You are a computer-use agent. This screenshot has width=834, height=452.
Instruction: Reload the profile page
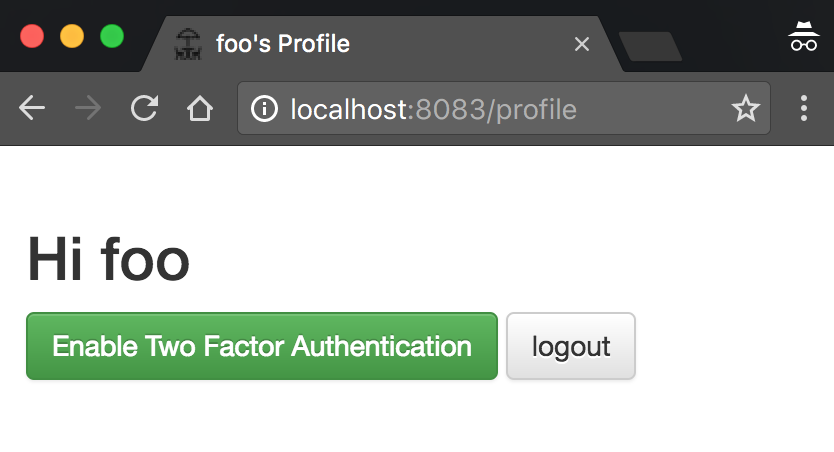pyautogui.click(x=144, y=109)
